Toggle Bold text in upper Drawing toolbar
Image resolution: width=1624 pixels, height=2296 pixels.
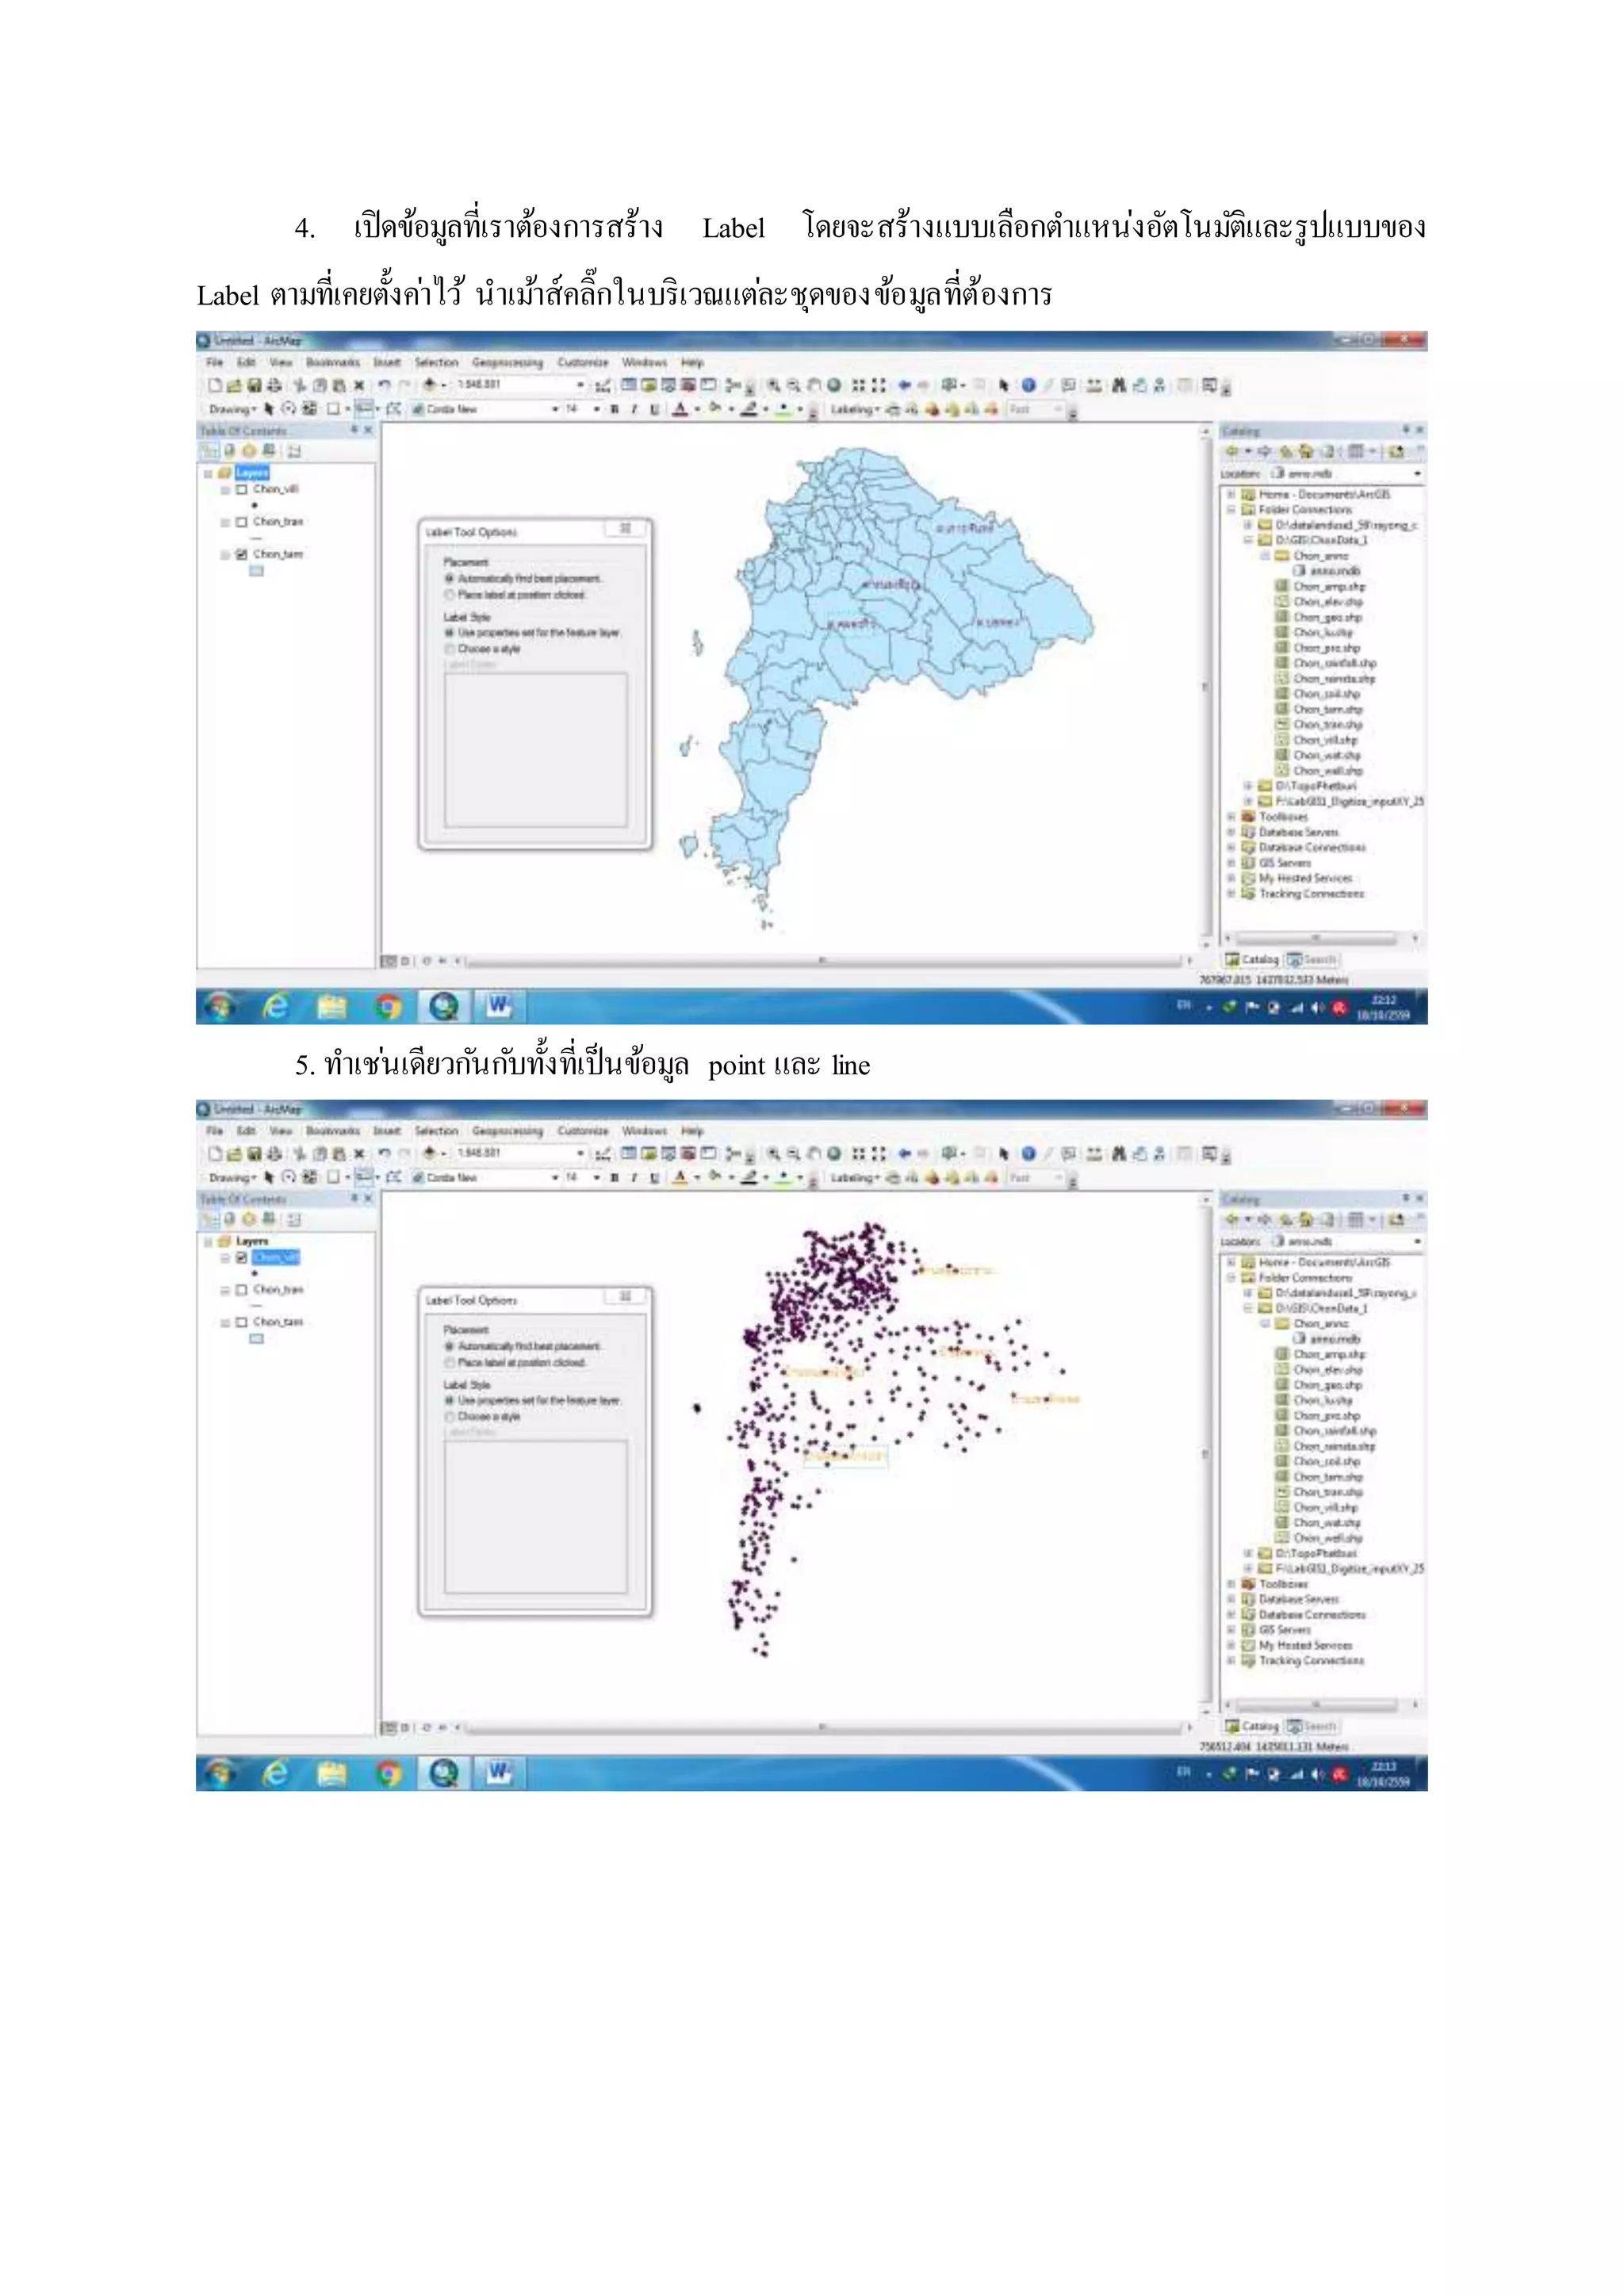pyautogui.click(x=614, y=409)
